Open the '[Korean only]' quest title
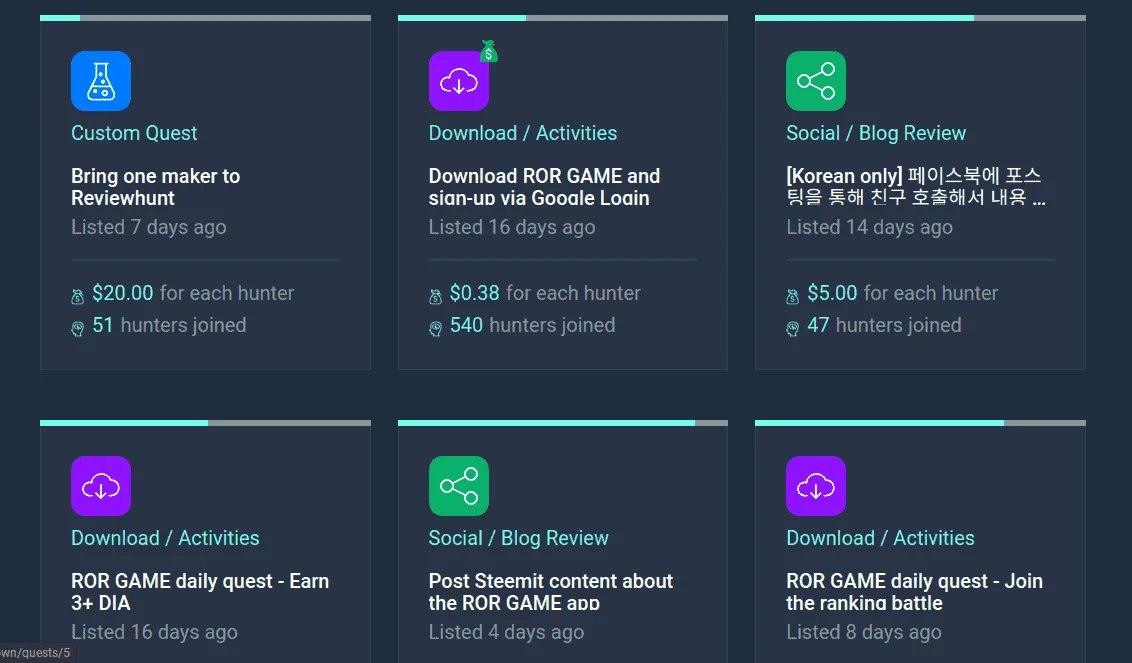Viewport: 1132px width, 663px height. 915,187
